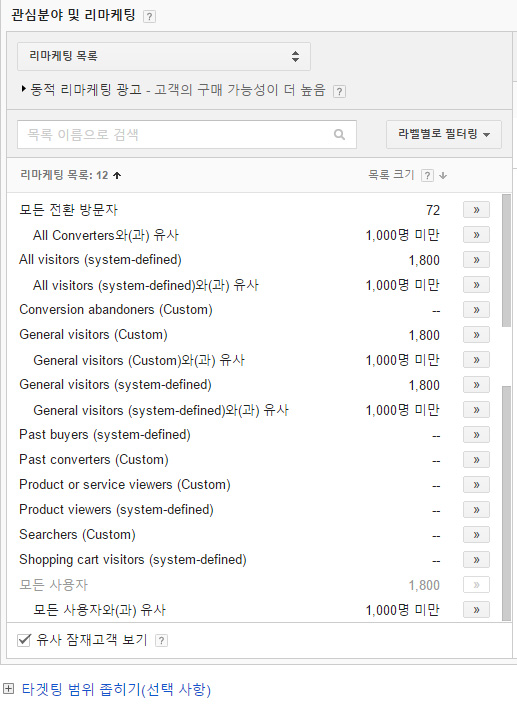The image size is (517, 717).
Task: Open the 리마케팅 목록 dropdown selector
Action: click(164, 56)
